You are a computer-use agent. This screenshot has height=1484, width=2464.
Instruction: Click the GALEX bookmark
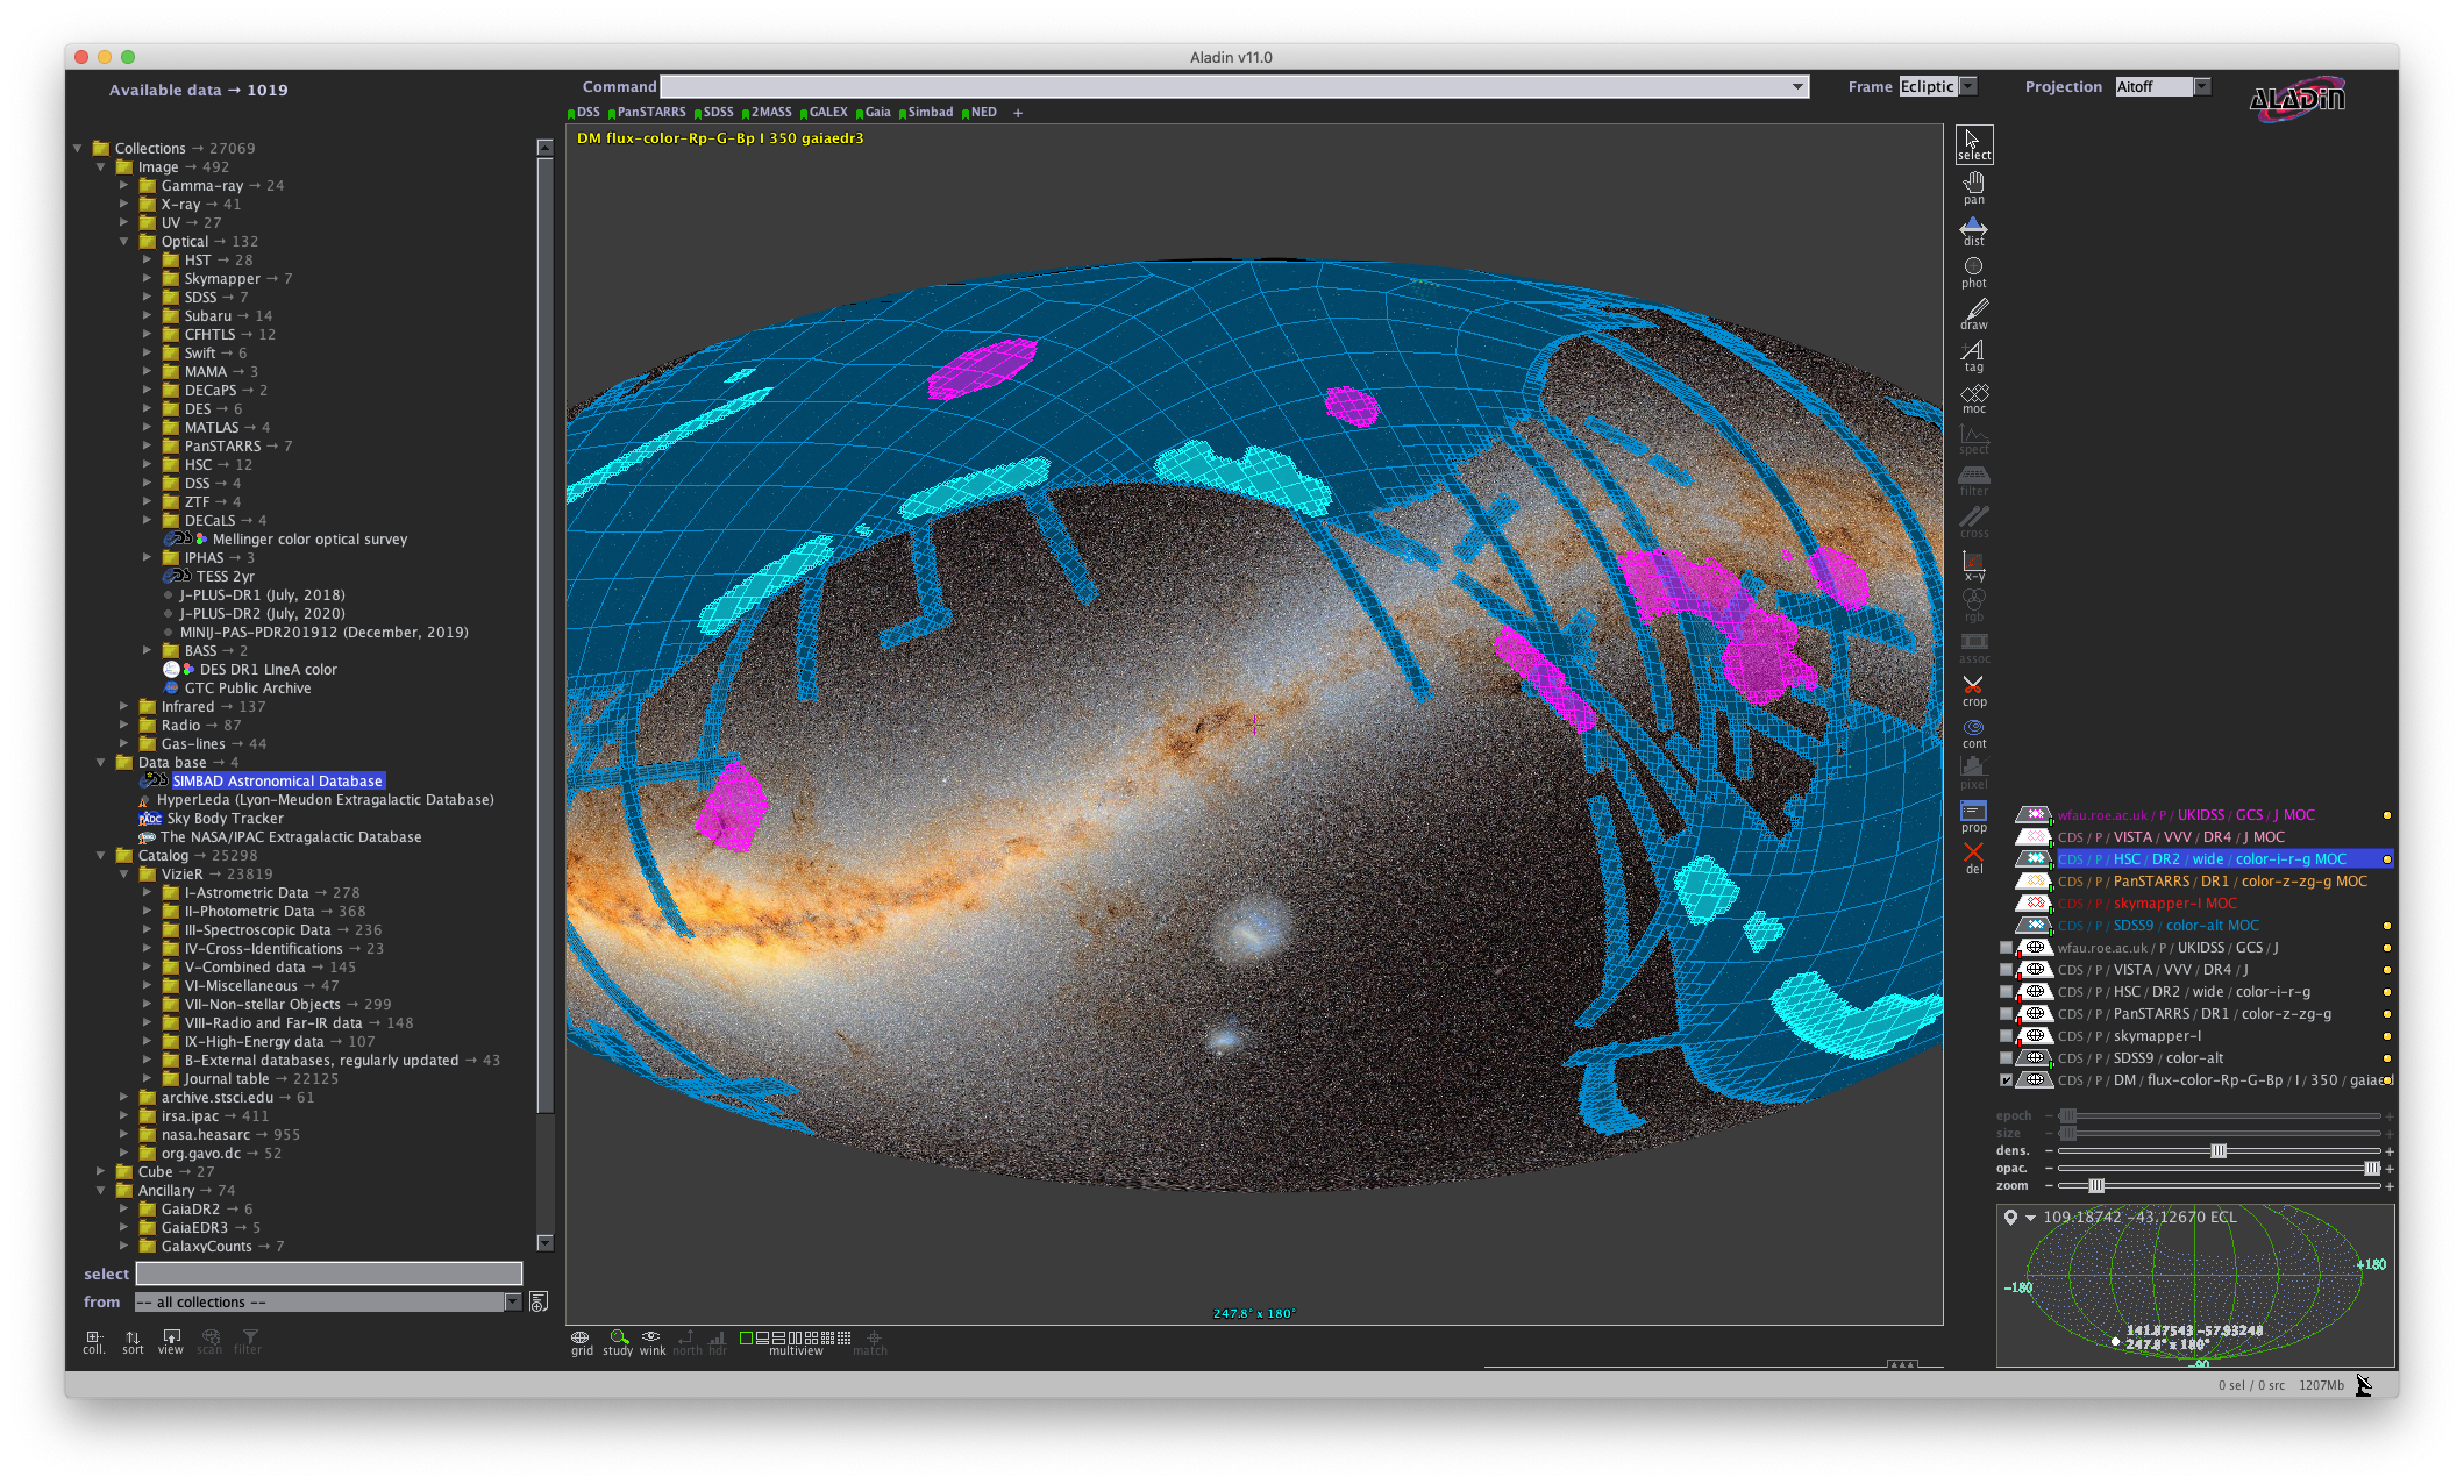pos(824,112)
